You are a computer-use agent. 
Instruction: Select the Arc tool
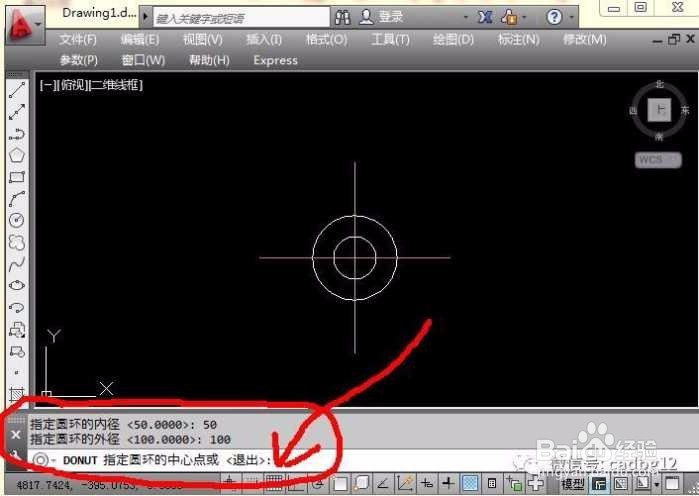tap(17, 199)
